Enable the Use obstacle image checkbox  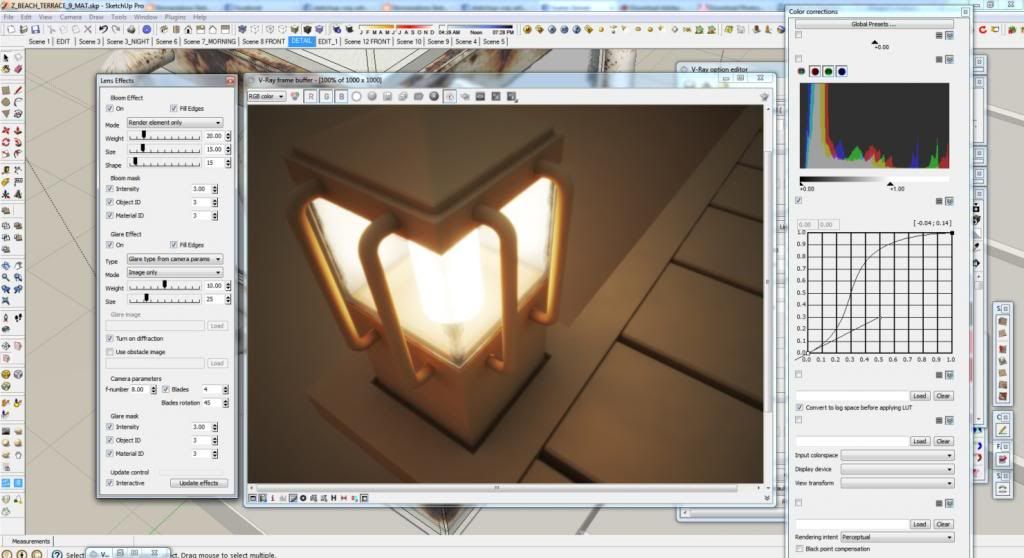click(x=110, y=352)
